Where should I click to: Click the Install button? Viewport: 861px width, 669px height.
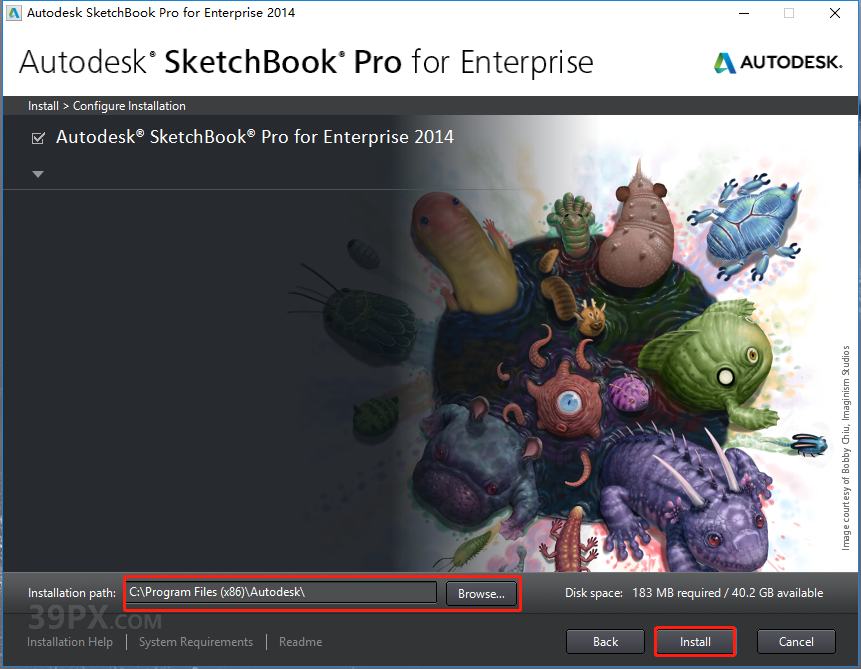tap(695, 642)
